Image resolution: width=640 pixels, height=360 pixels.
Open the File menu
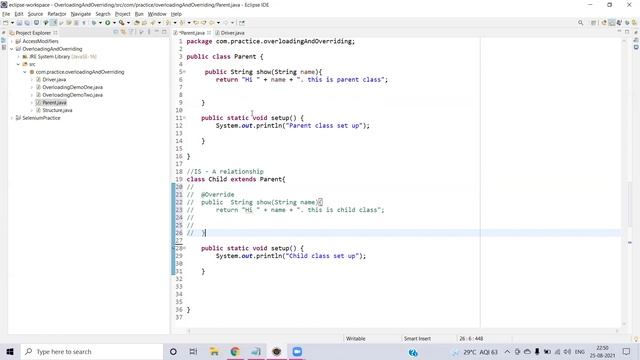(6, 14)
